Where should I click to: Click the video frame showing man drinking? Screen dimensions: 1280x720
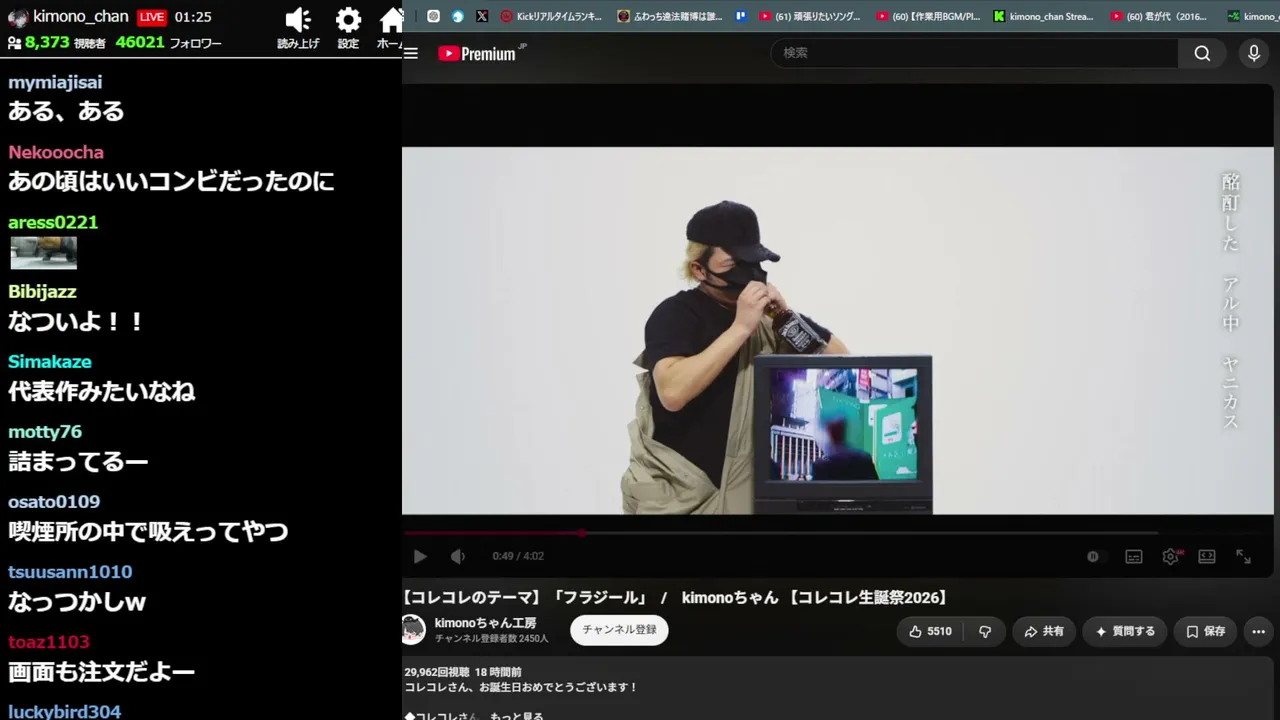(x=838, y=331)
